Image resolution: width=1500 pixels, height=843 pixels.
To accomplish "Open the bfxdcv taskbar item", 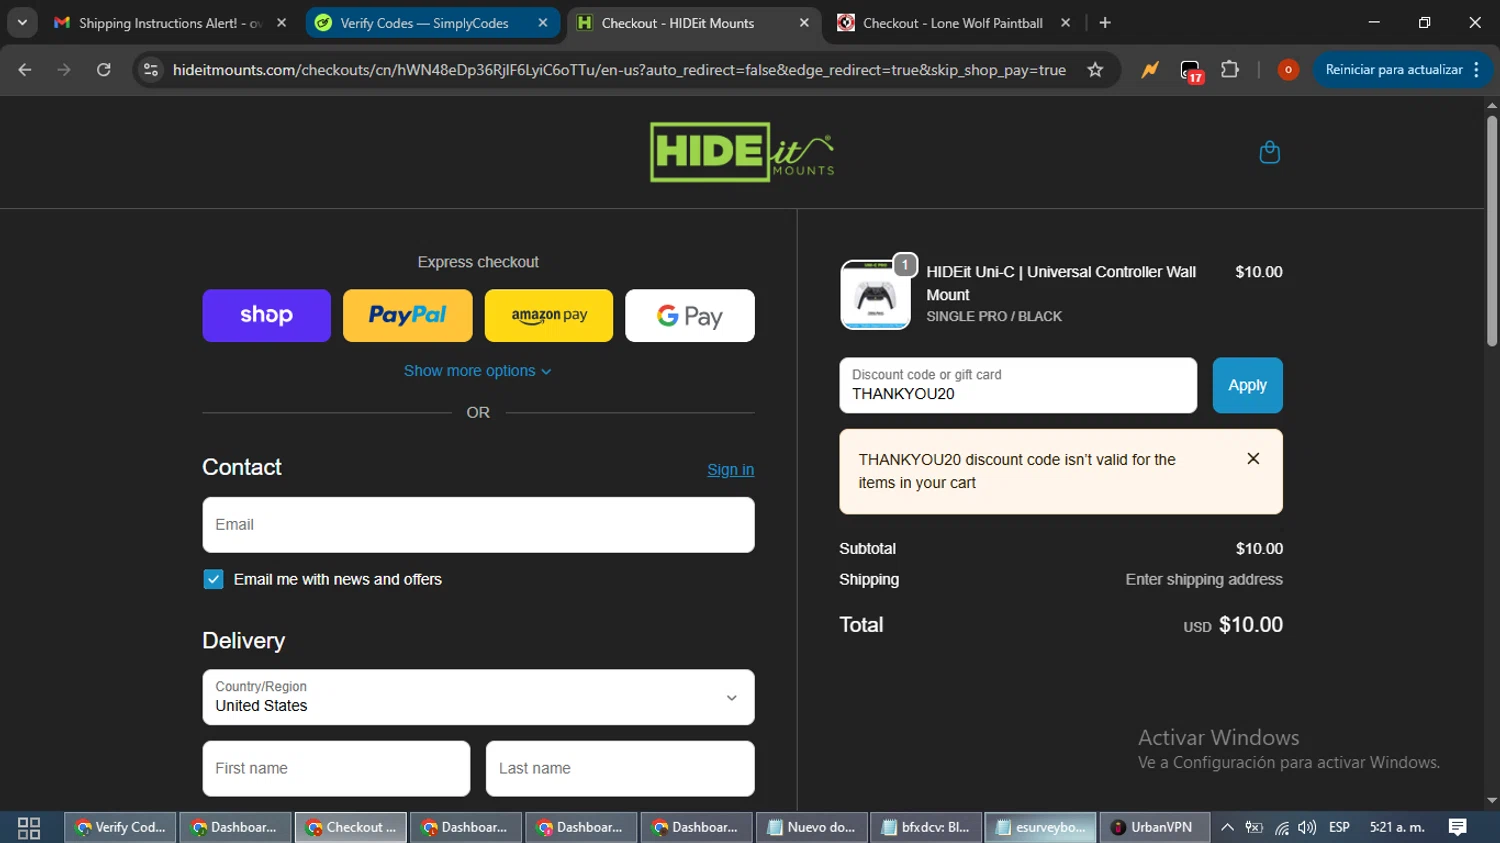I will [926, 828].
